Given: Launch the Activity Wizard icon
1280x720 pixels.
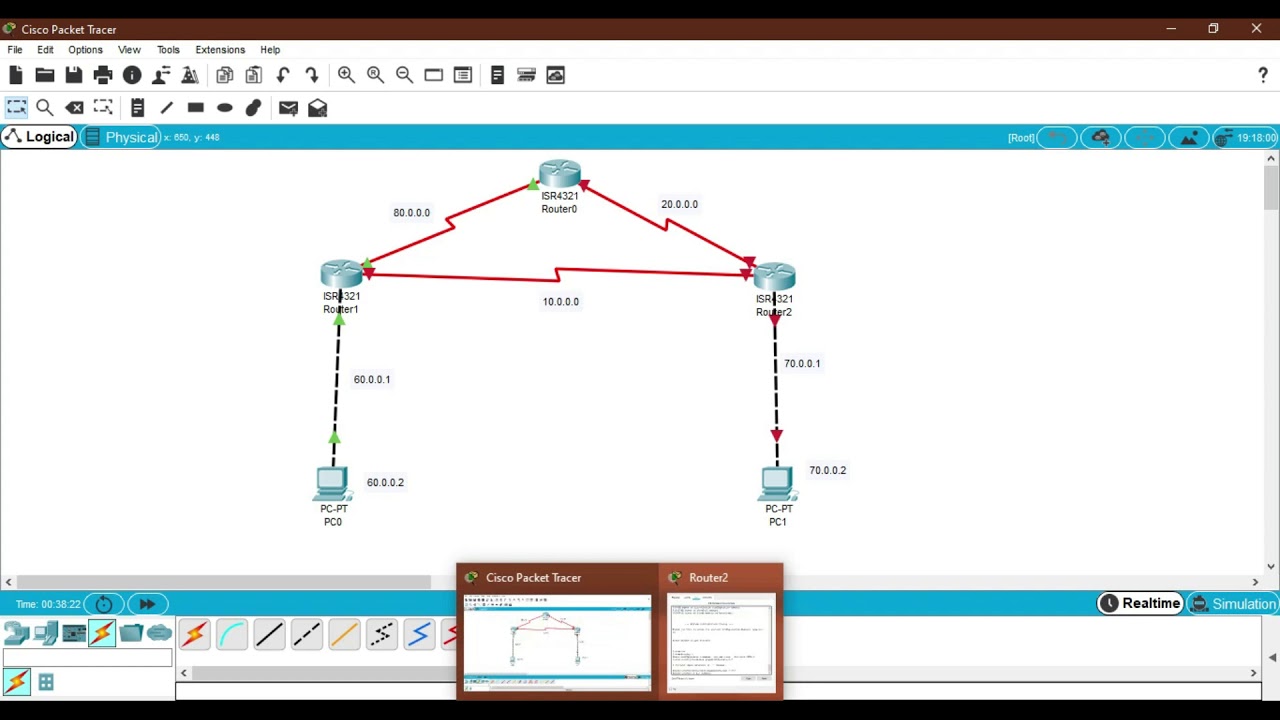Looking at the screenshot, I should coord(161,75).
